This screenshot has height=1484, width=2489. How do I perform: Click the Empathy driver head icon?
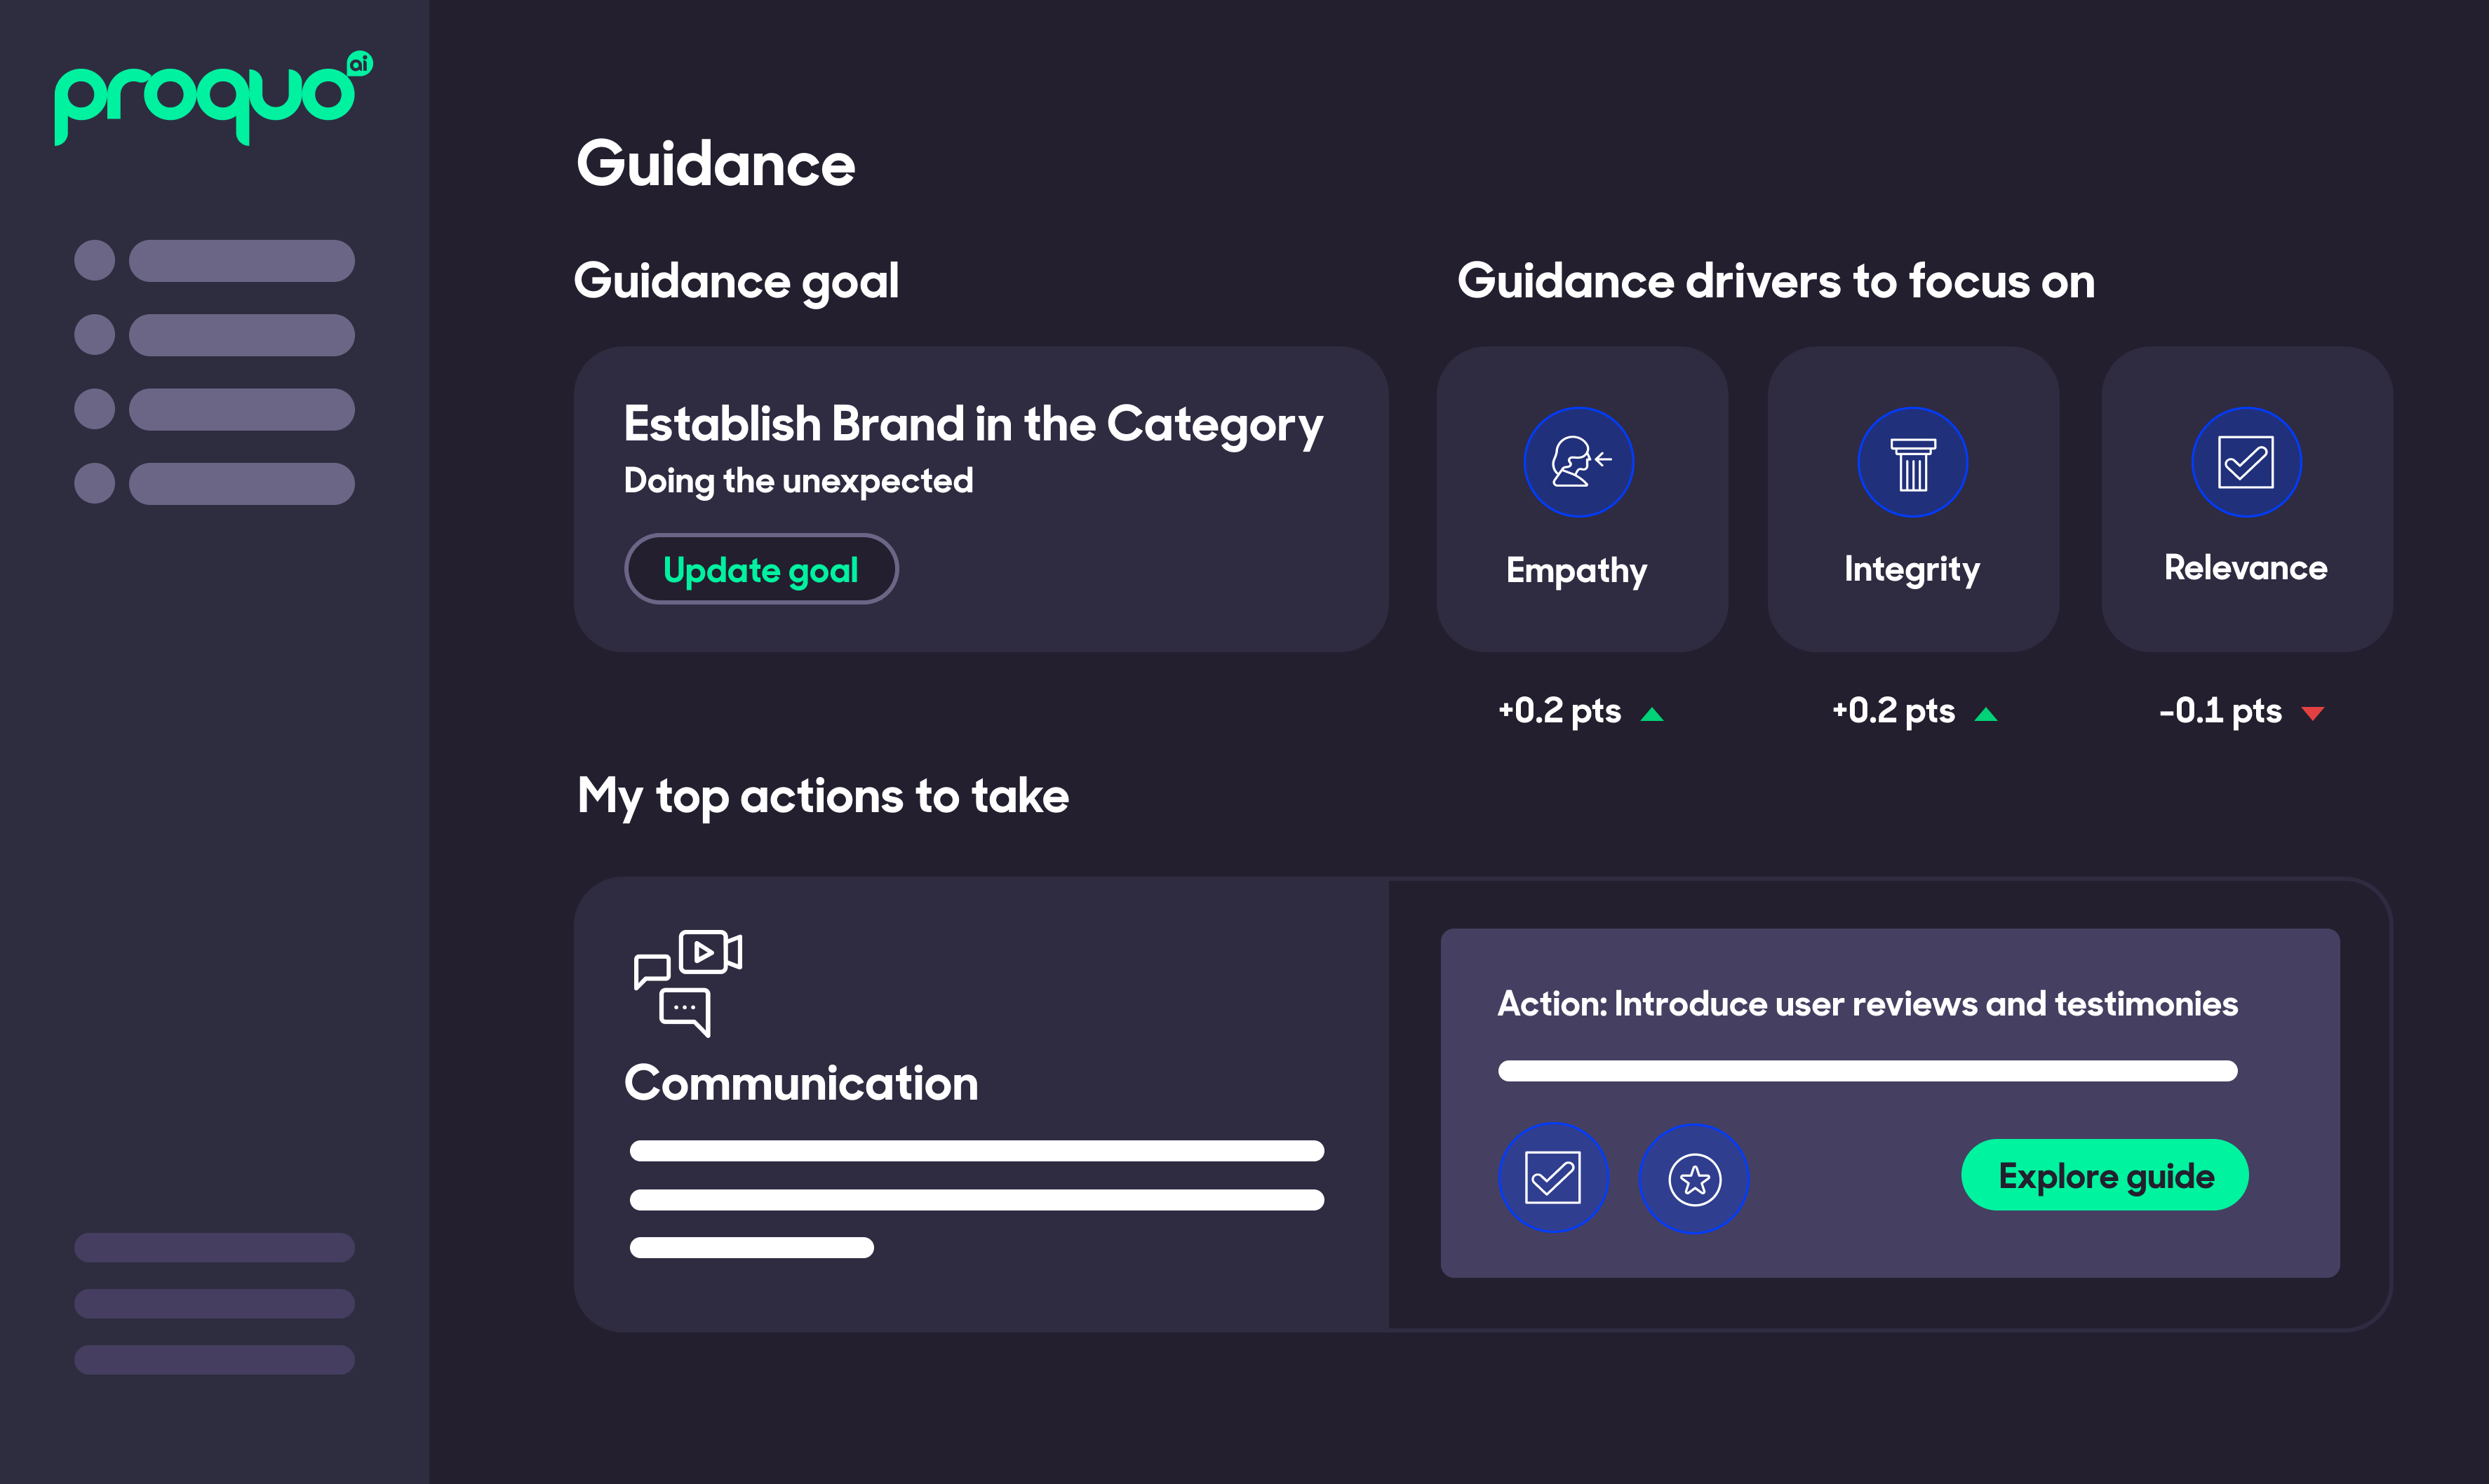(1578, 462)
